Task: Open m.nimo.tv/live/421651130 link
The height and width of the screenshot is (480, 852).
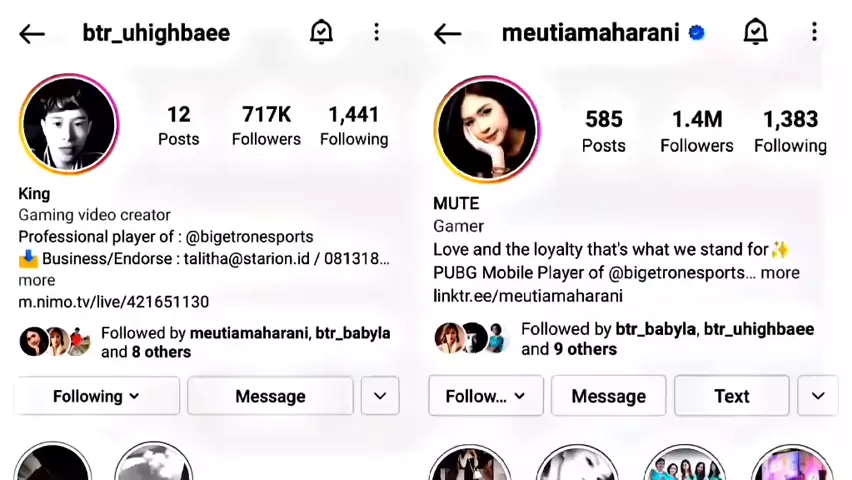Action: (x=114, y=302)
